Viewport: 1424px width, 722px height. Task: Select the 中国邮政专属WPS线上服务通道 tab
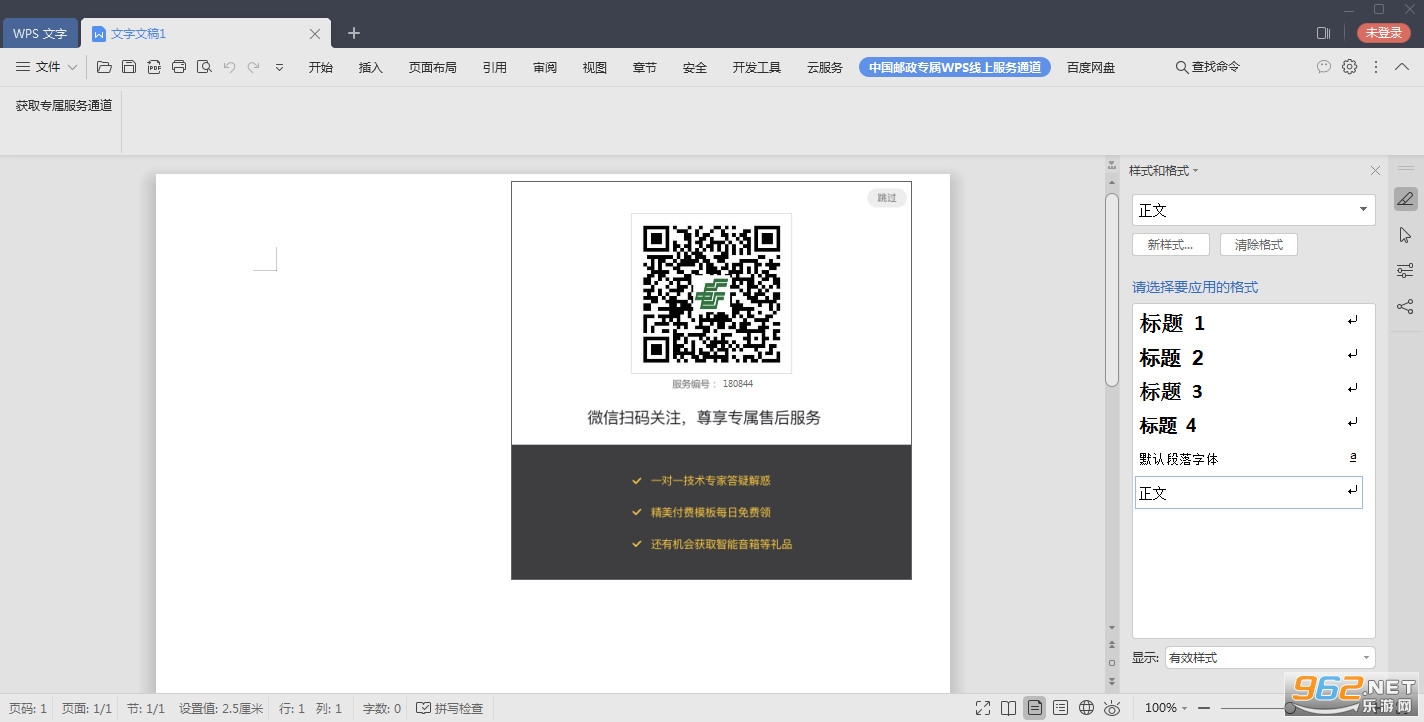point(955,67)
